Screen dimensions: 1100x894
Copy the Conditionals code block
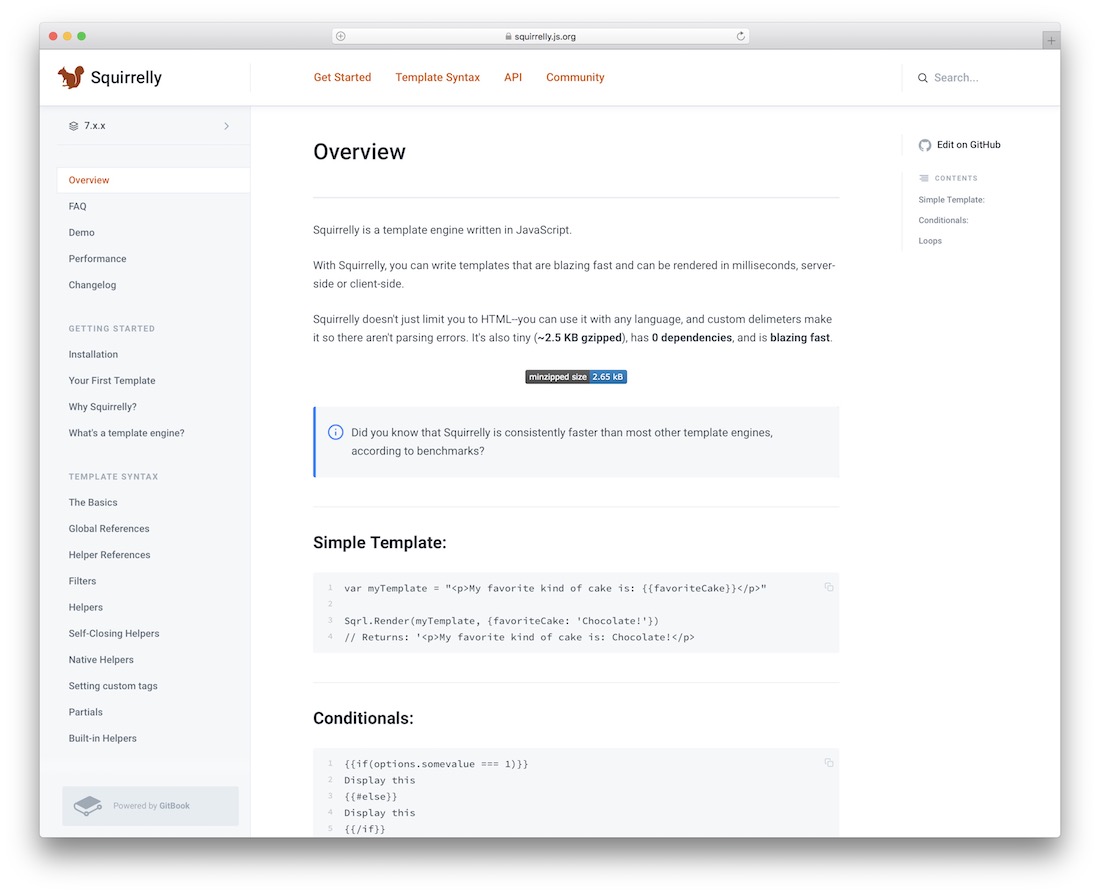pyautogui.click(x=829, y=763)
